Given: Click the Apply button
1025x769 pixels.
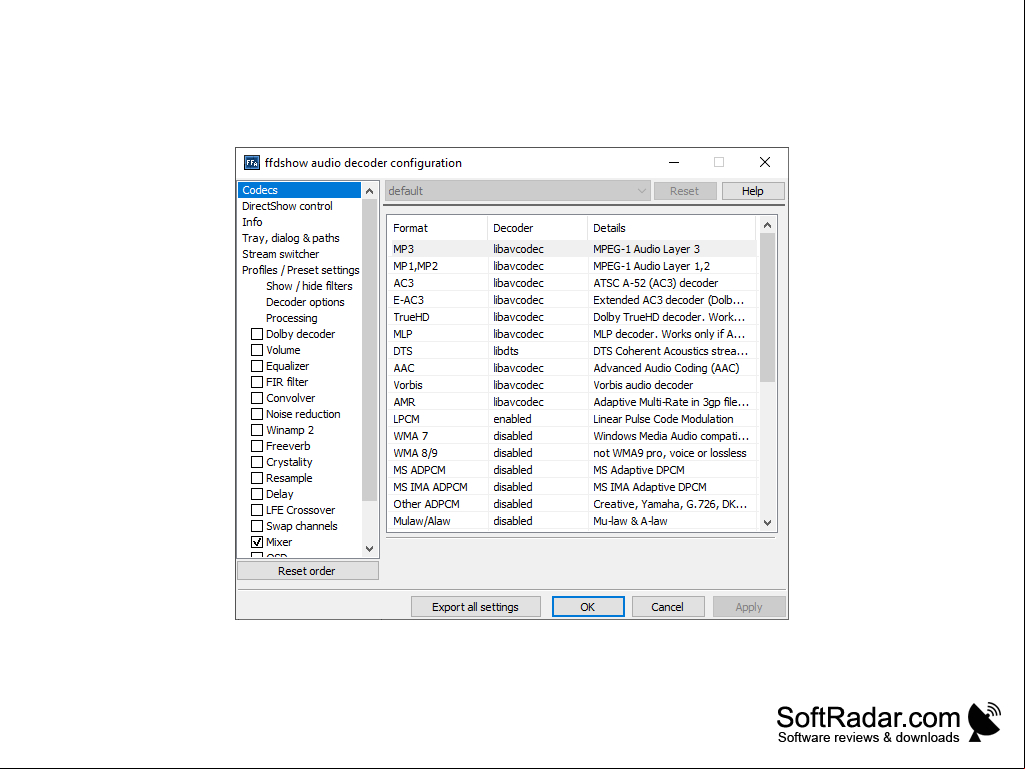Looking at the screenshot, I should click(748, 607).
